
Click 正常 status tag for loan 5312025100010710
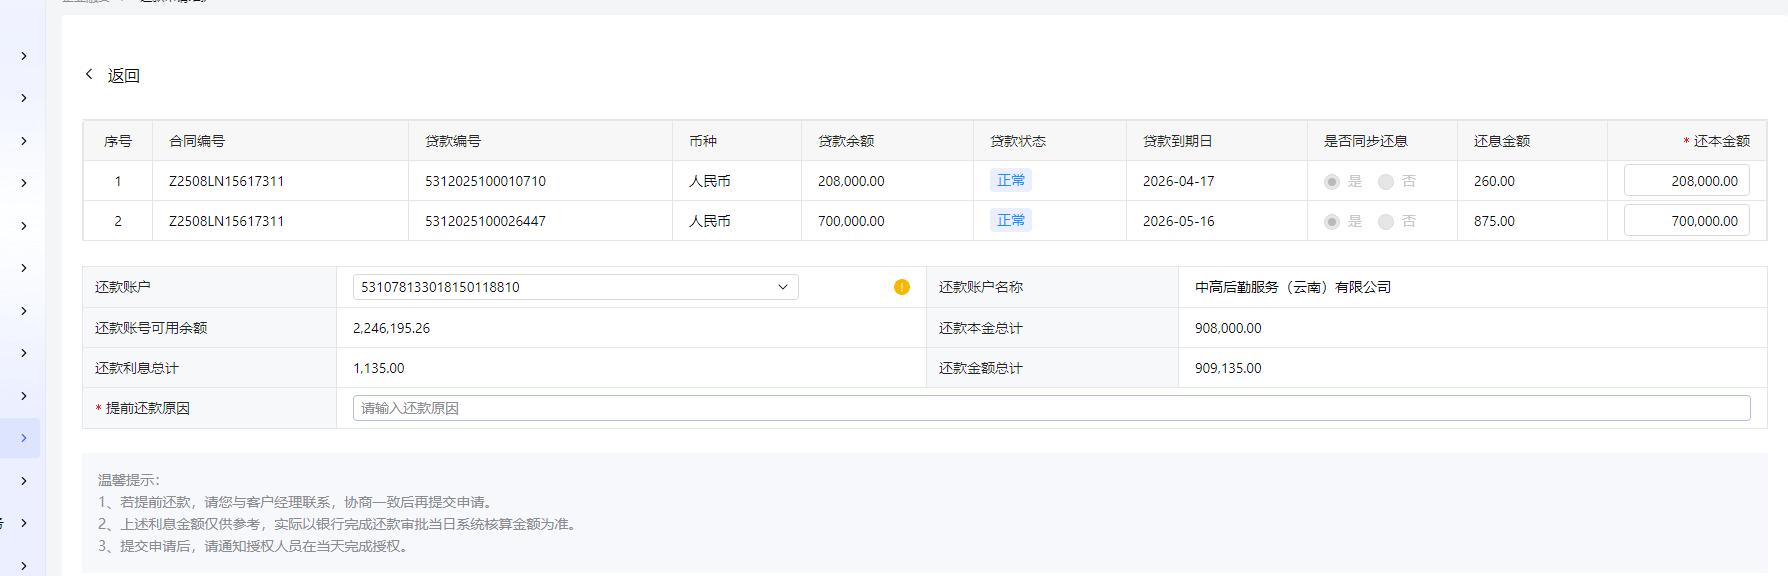coord(1010,181)
